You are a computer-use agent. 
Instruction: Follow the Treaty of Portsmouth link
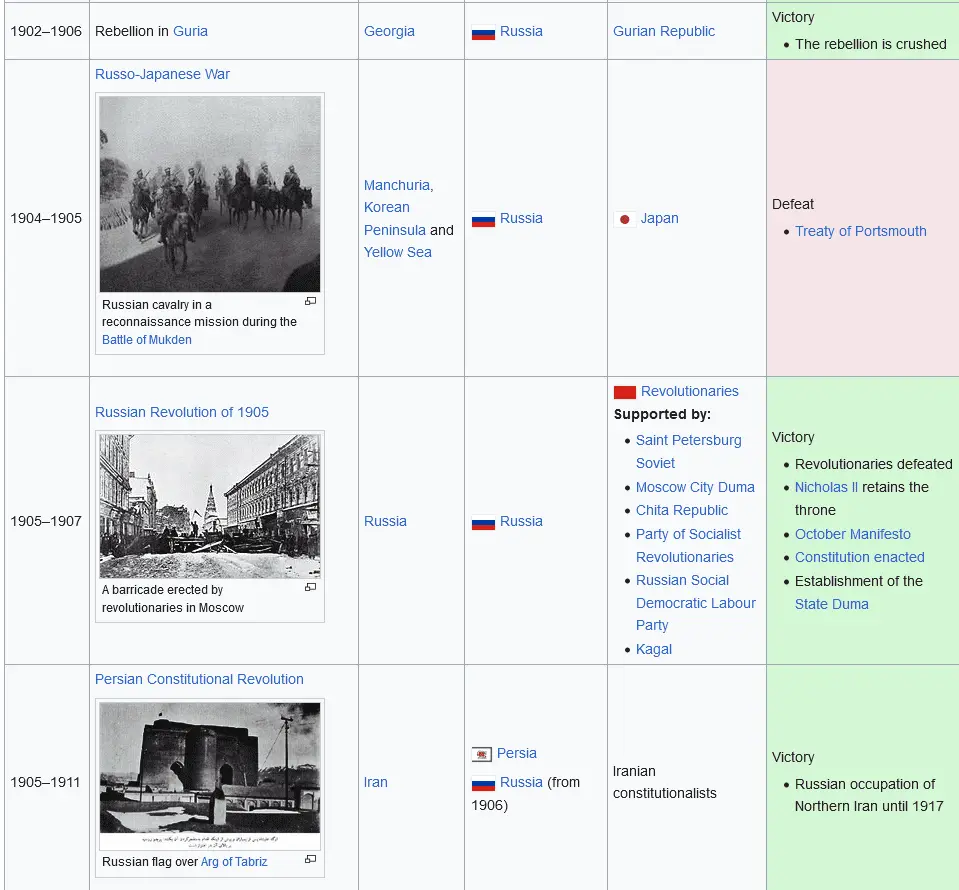tap(860, 231)
